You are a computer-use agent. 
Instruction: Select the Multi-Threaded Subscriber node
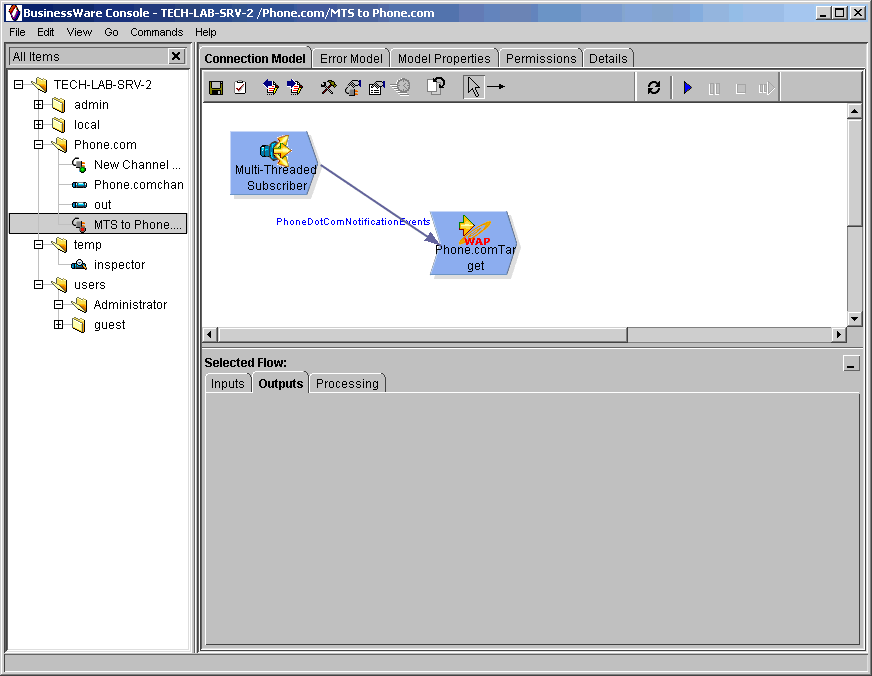point(275,163)
